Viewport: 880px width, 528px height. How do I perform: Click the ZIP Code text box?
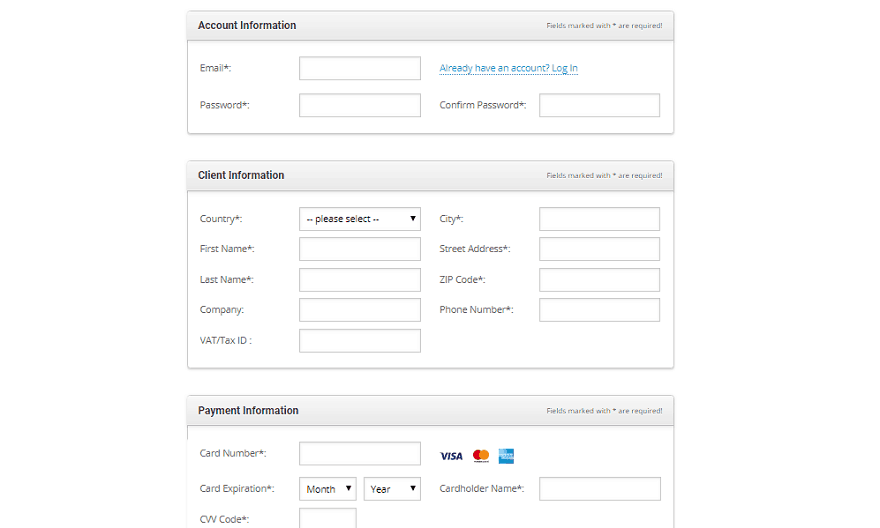click(599, 280)
